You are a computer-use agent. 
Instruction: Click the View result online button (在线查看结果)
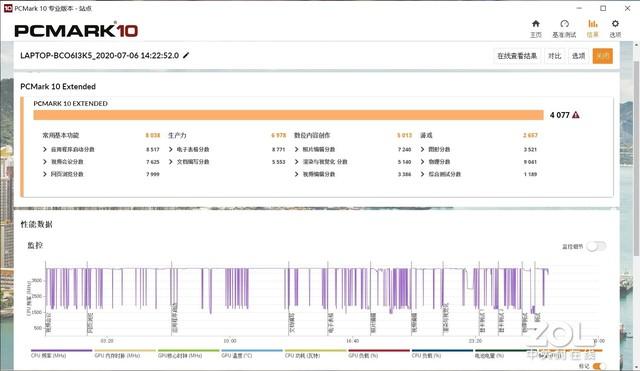click(517, 56)
